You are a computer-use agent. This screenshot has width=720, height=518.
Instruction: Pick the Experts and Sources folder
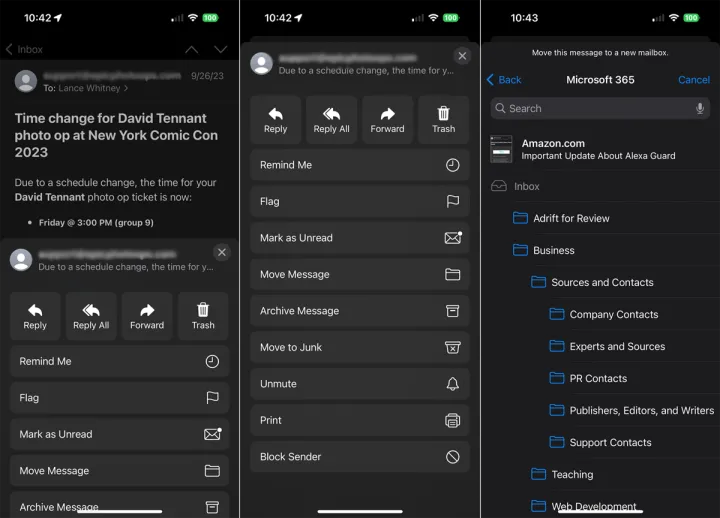click(617, 346)
